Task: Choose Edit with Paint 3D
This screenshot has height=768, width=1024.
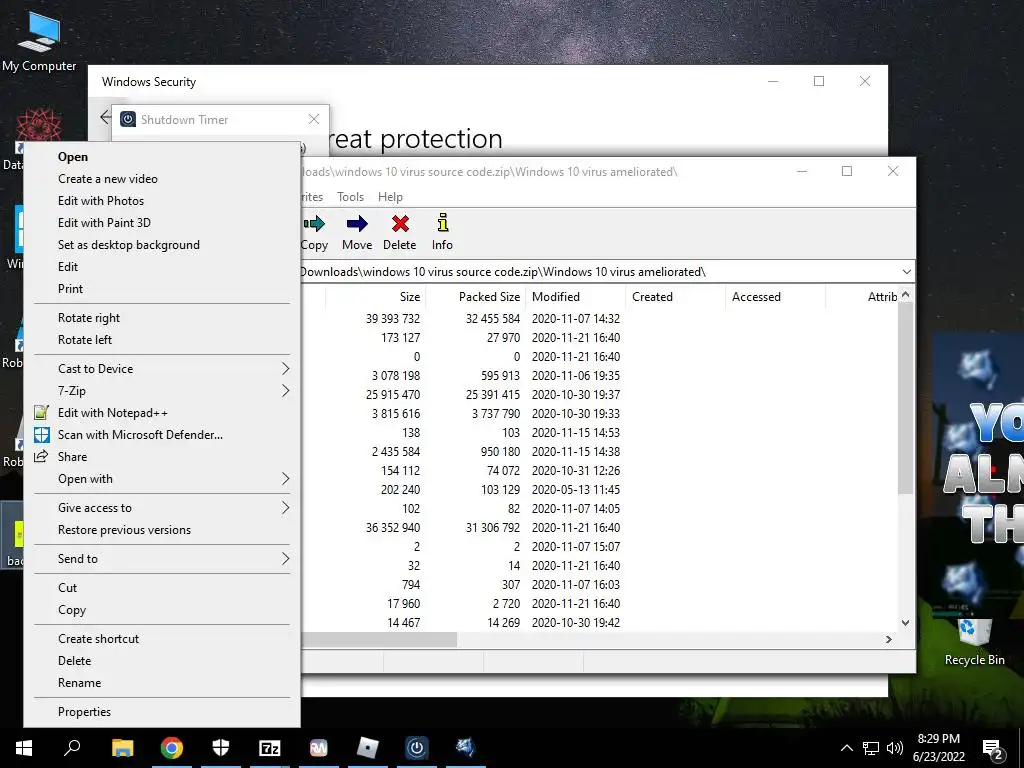Action: tap(162, 223)
